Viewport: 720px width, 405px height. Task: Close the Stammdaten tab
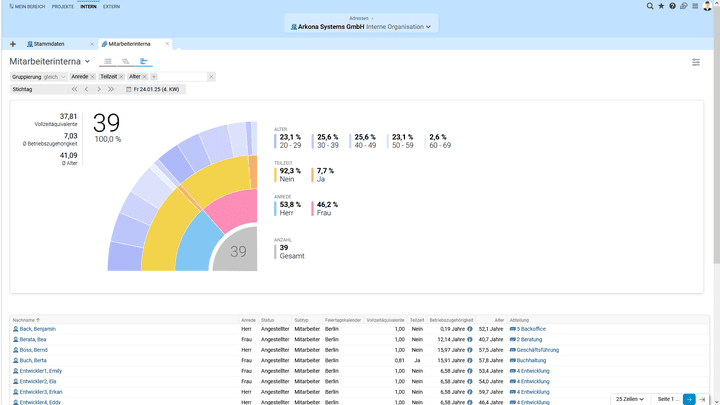coord(92,44)
